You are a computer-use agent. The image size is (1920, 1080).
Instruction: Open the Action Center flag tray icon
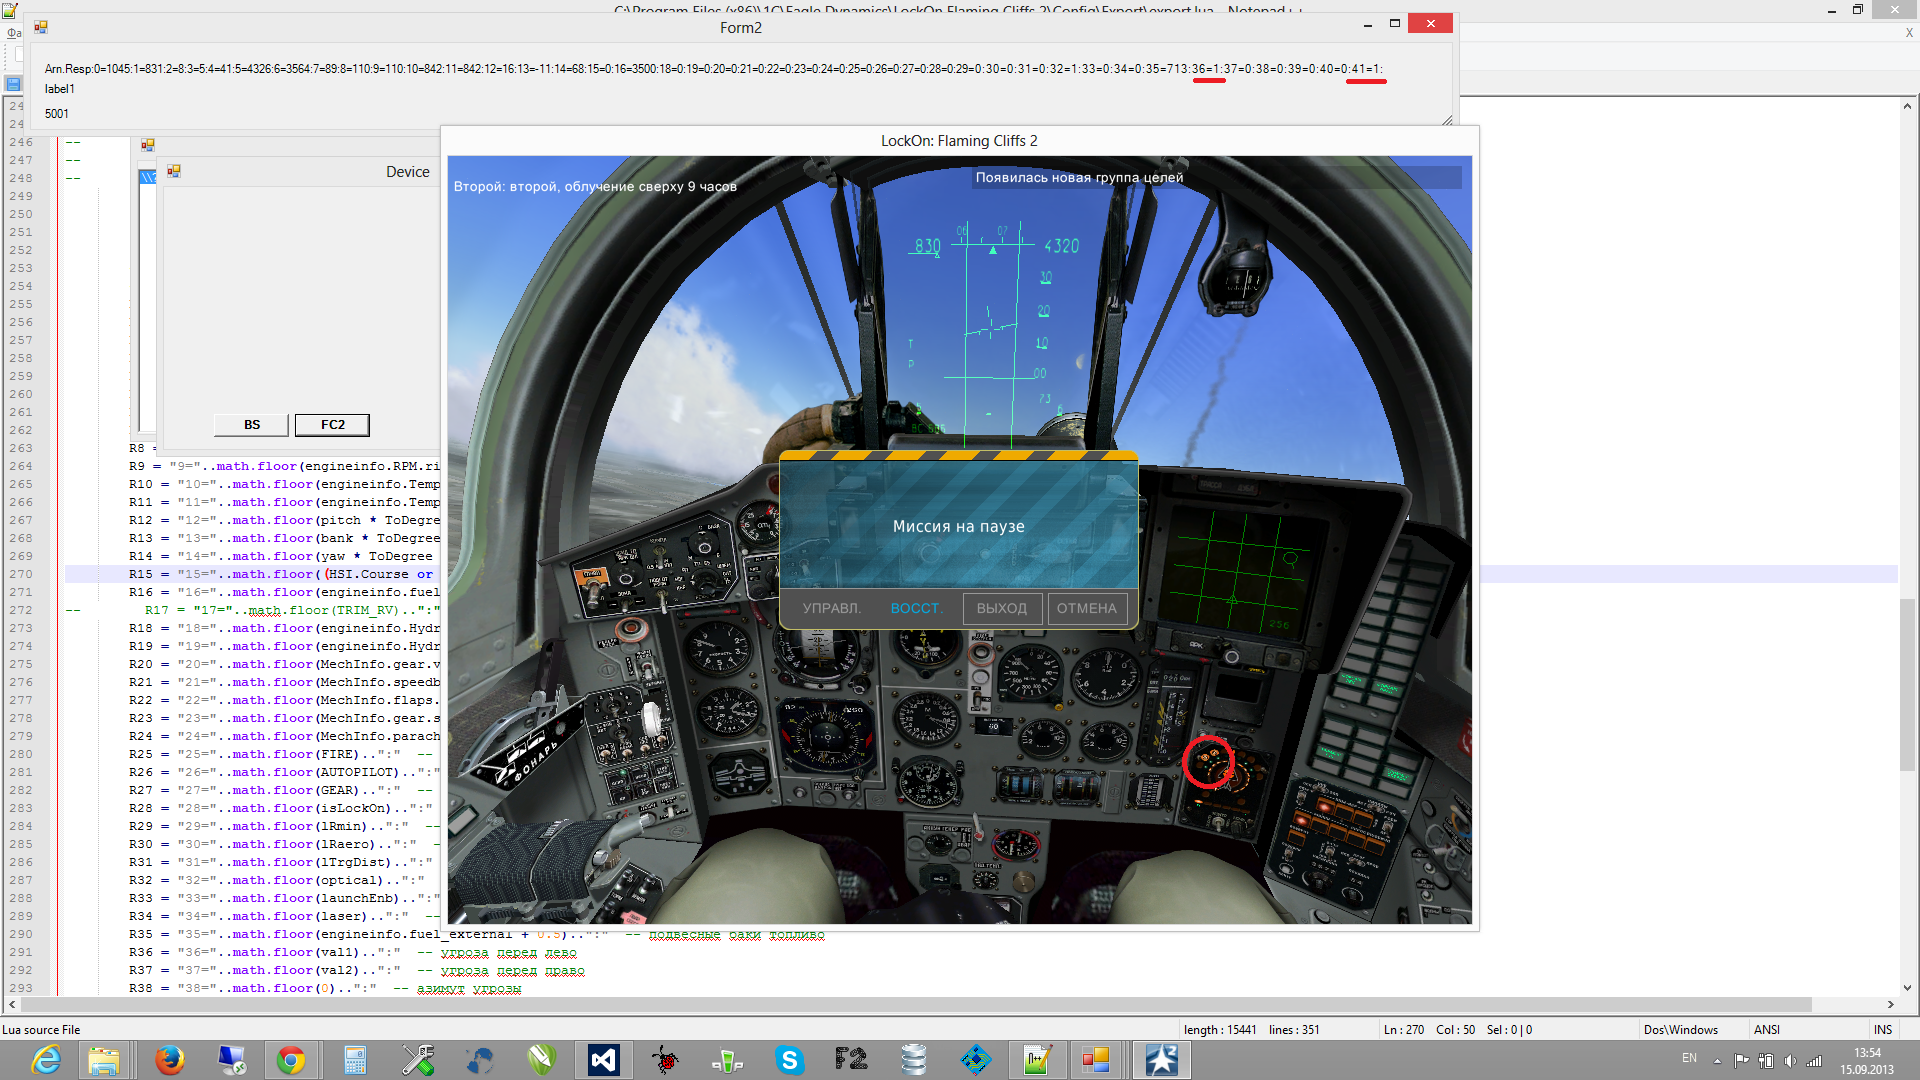click(1741, 1061)
